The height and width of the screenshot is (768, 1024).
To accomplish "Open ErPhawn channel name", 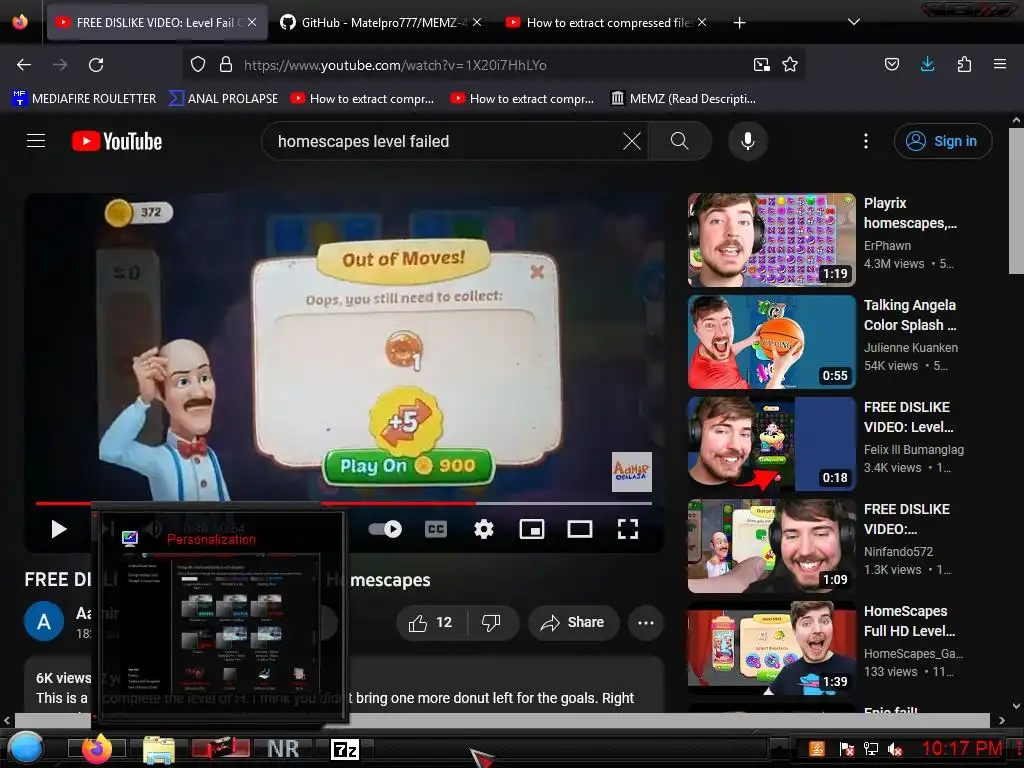I will tap(887, 246).
